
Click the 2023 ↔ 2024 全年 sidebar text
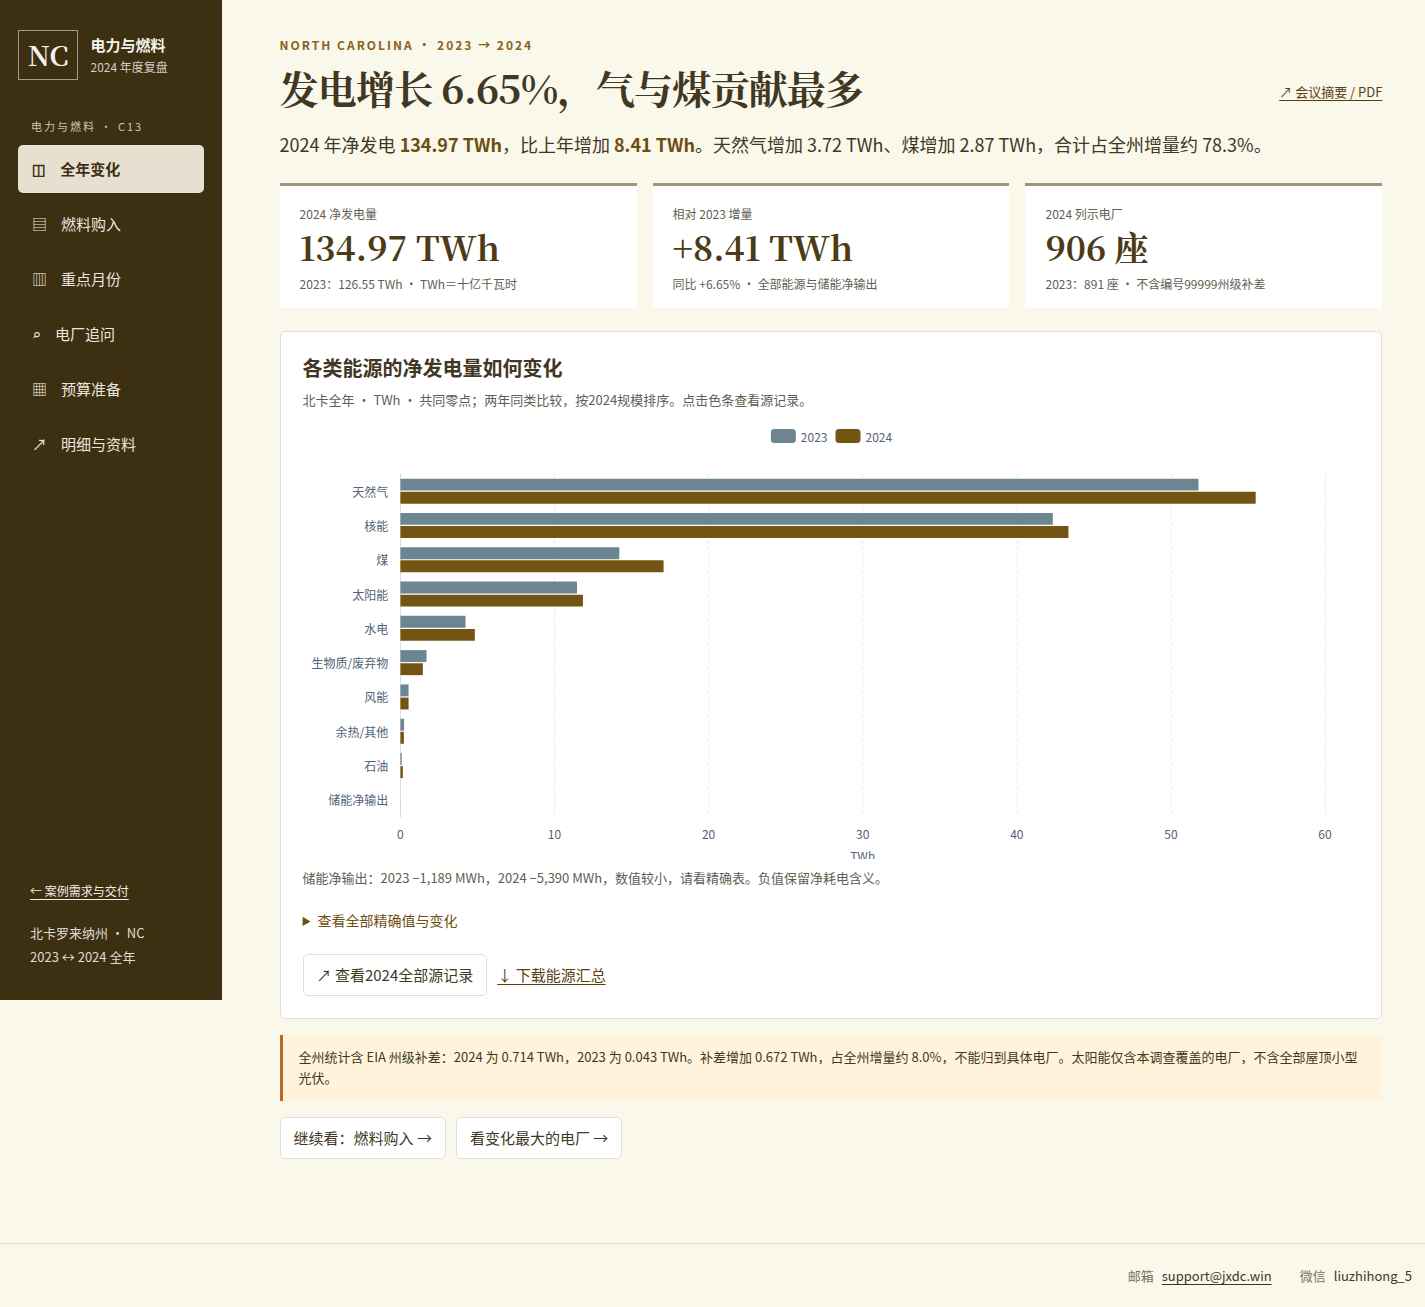82,957
